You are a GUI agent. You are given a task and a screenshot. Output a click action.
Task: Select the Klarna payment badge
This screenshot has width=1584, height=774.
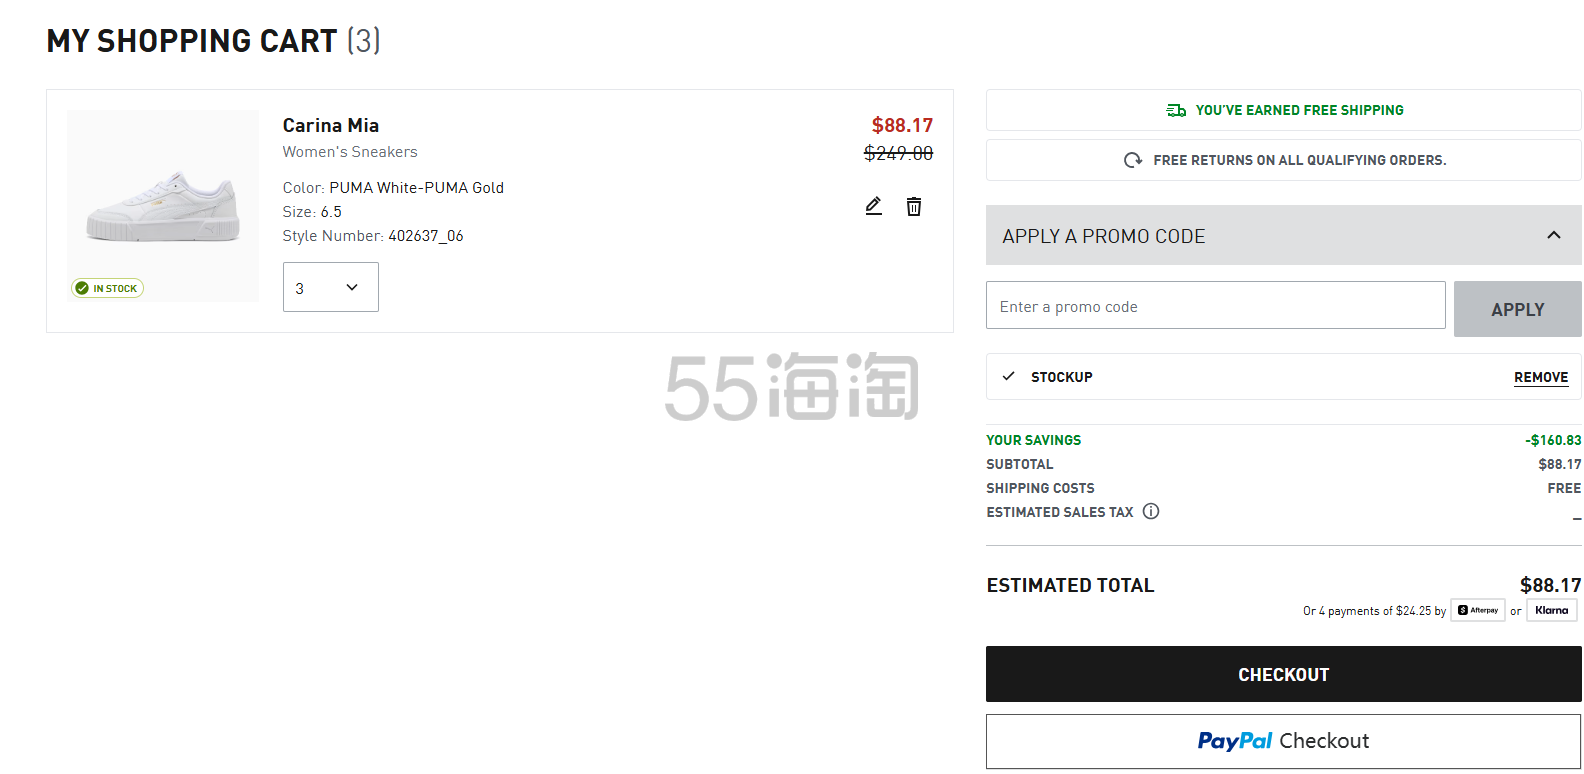(x=1551, y=610)
